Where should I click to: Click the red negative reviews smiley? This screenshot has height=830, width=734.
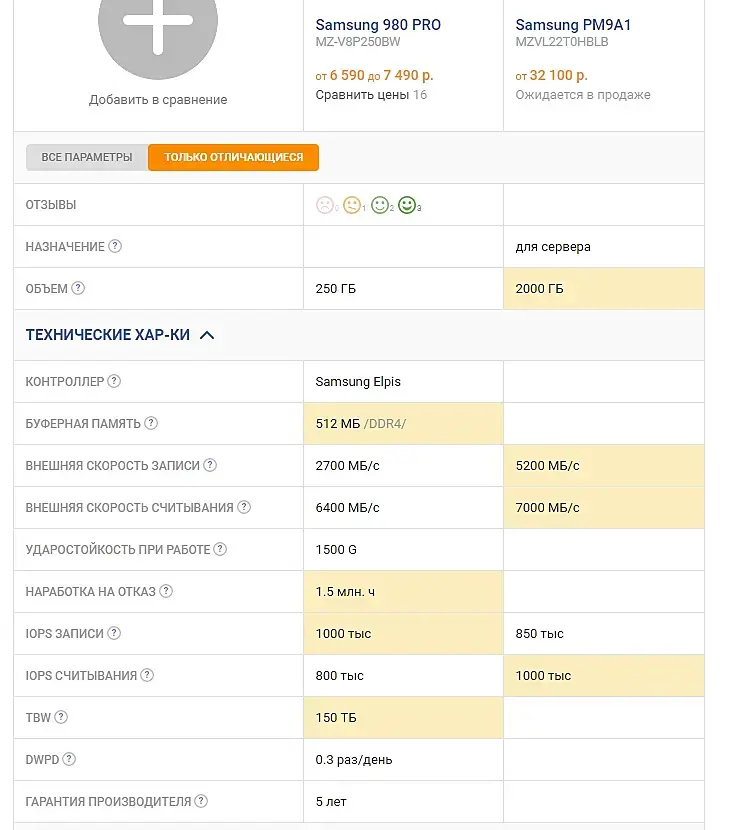pyautogui.click(x=324, y=205)
